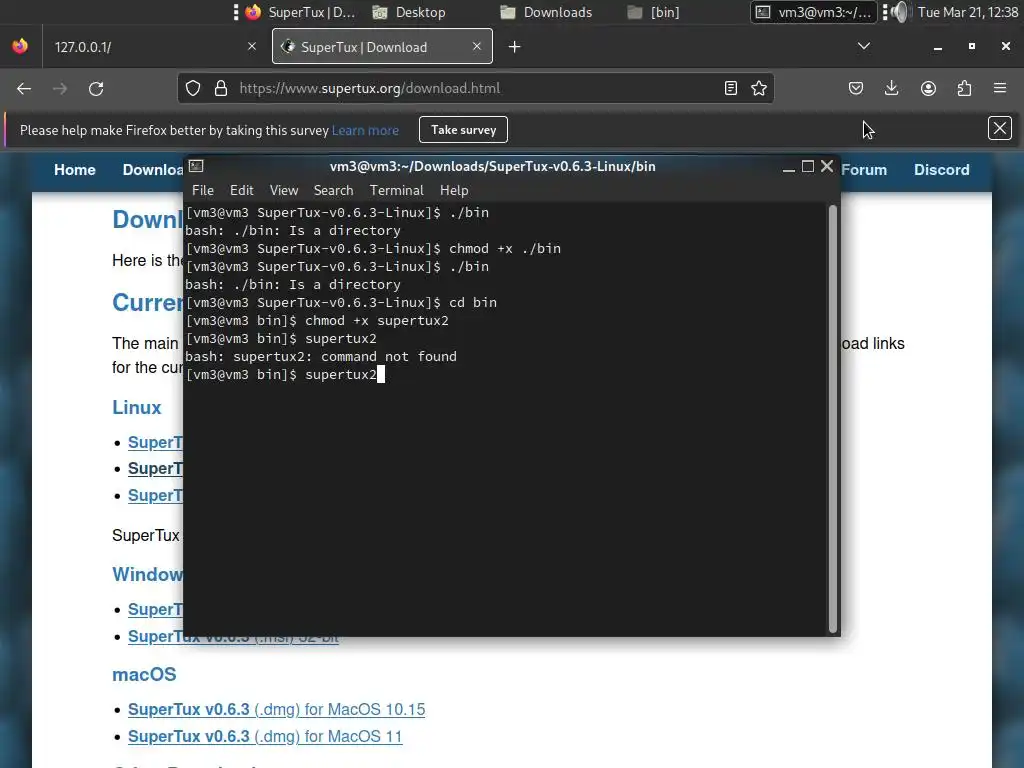Follow the Learn more survey link
Viewport: 1024px width, 768px height.
[x=365, y=131]
